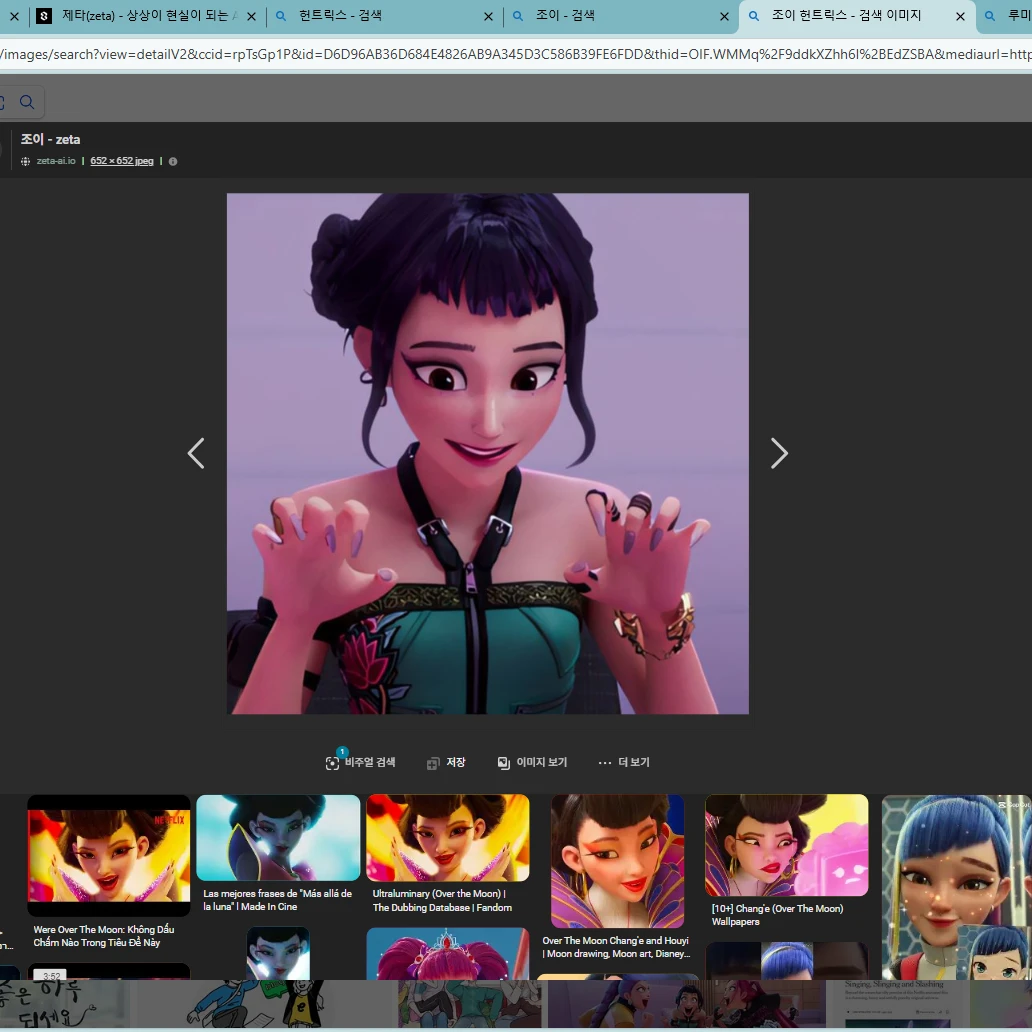Open the Las mejores frases de Más allá thumbnail
Viewport: 1032px width, 1032px height.
[x=278, y=837]
